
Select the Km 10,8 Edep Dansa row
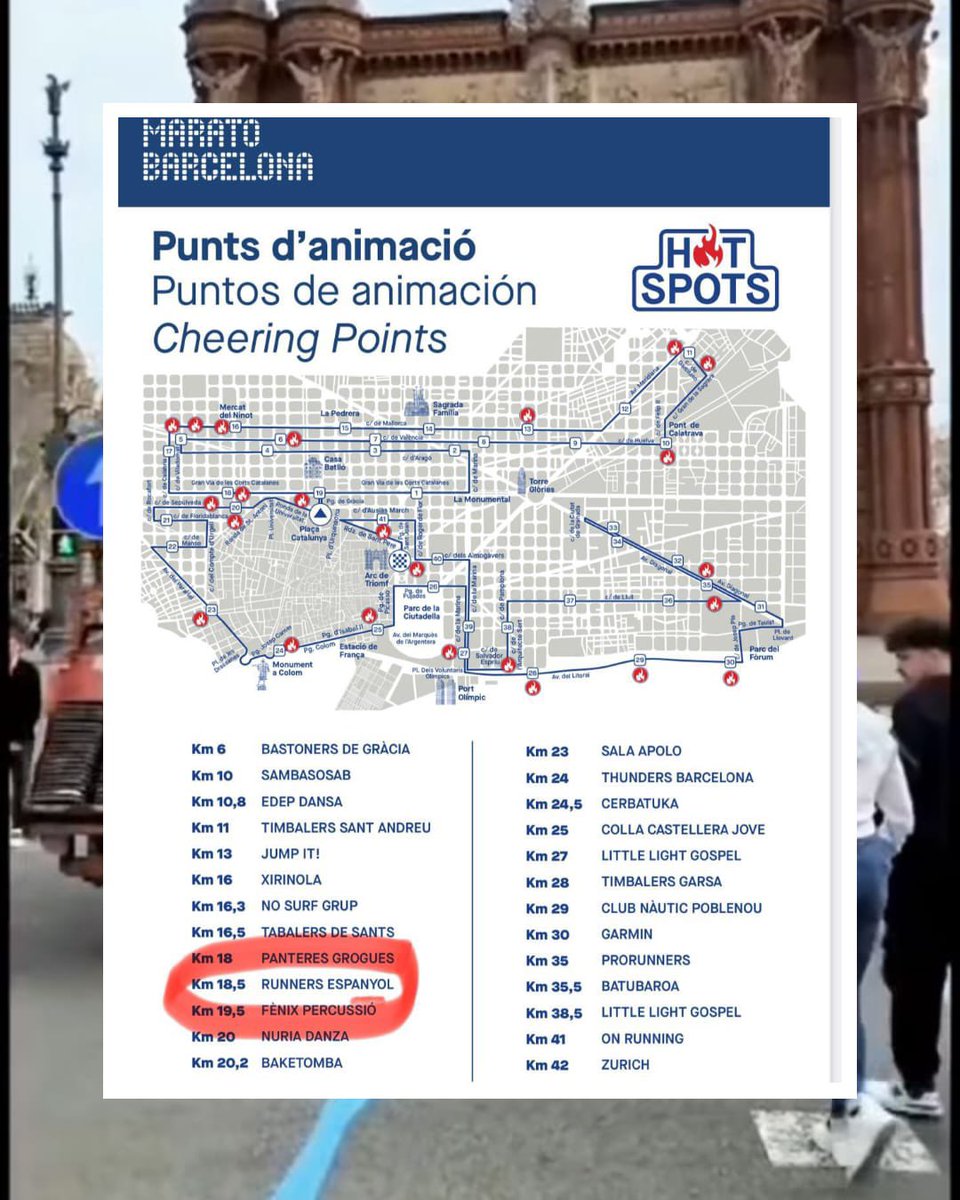(266, 801)
